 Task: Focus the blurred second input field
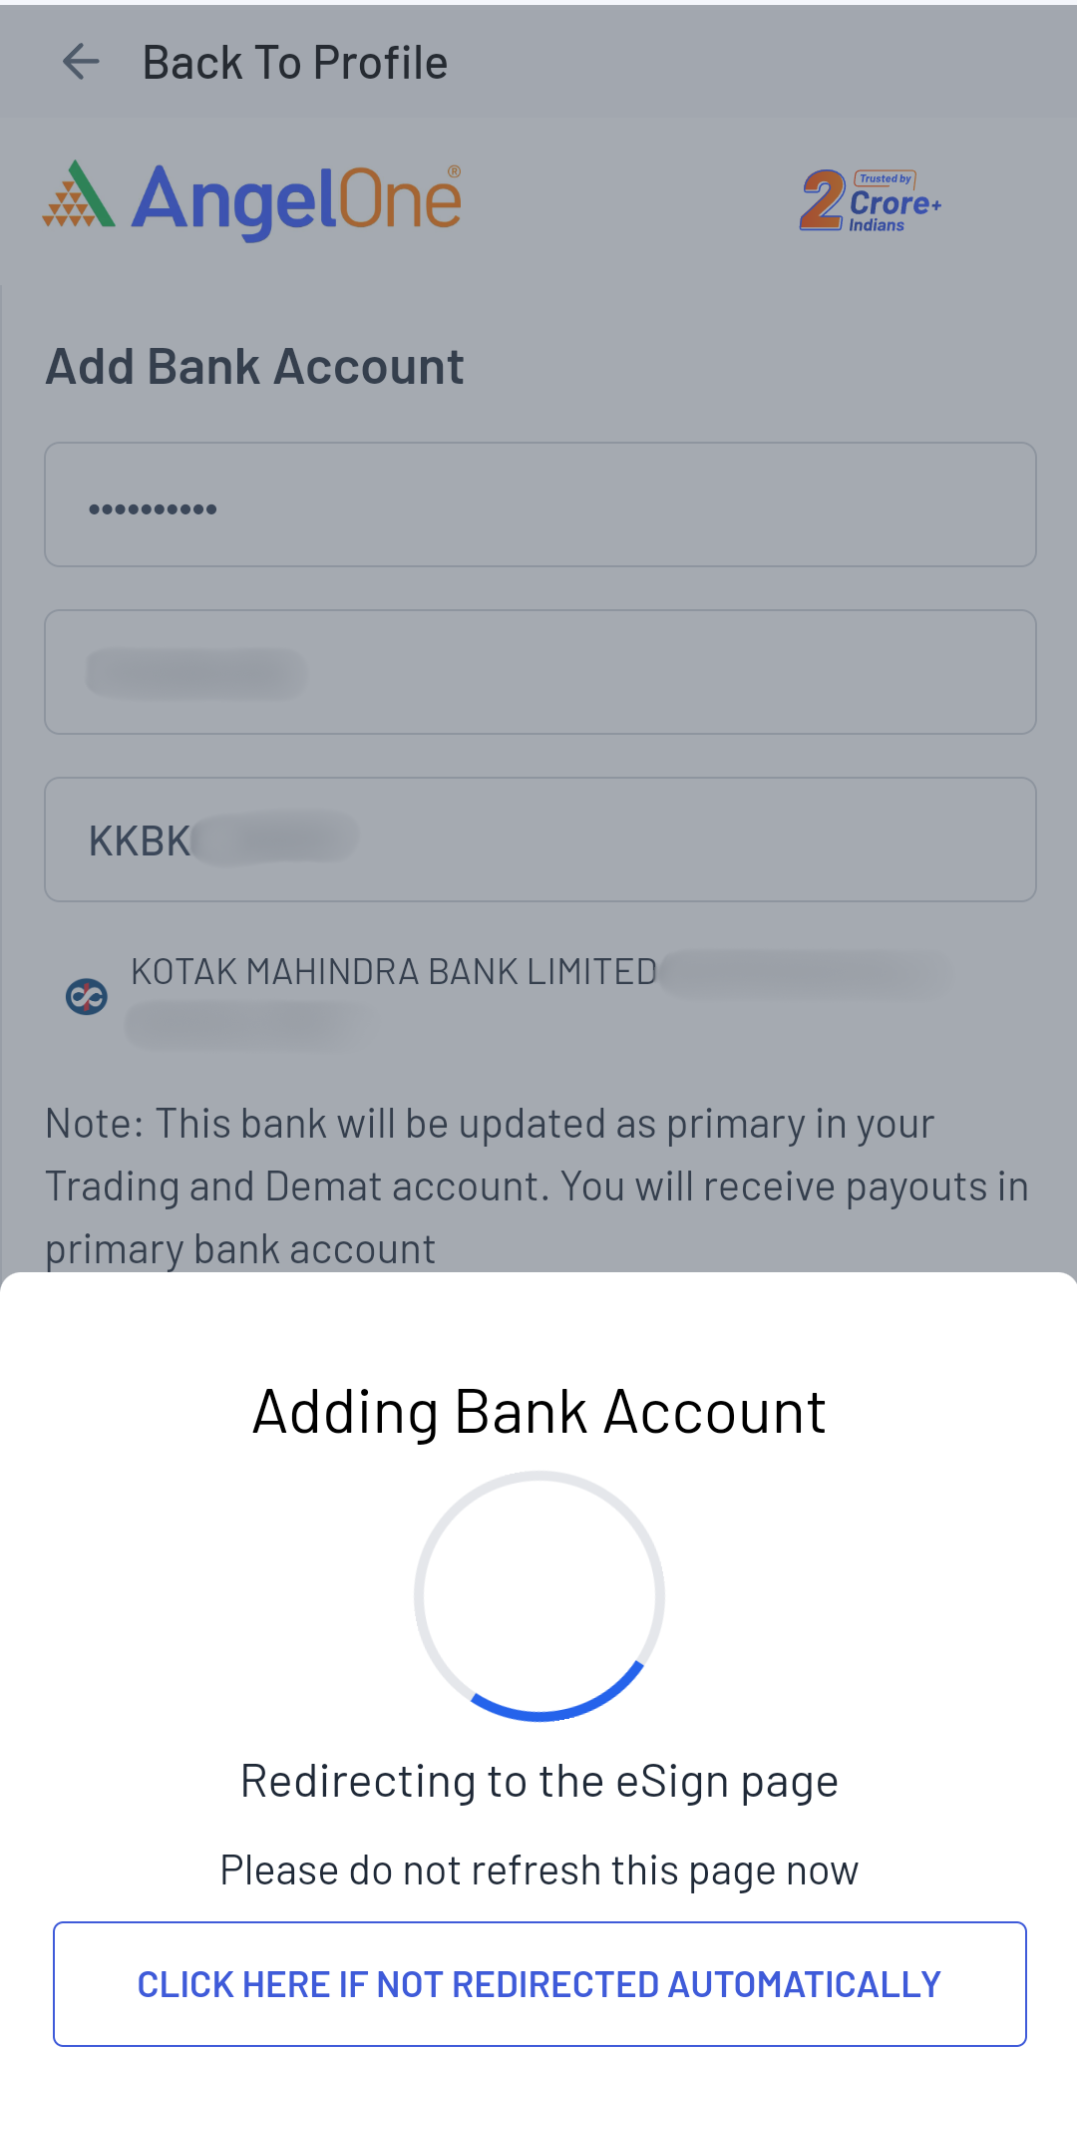540,672
